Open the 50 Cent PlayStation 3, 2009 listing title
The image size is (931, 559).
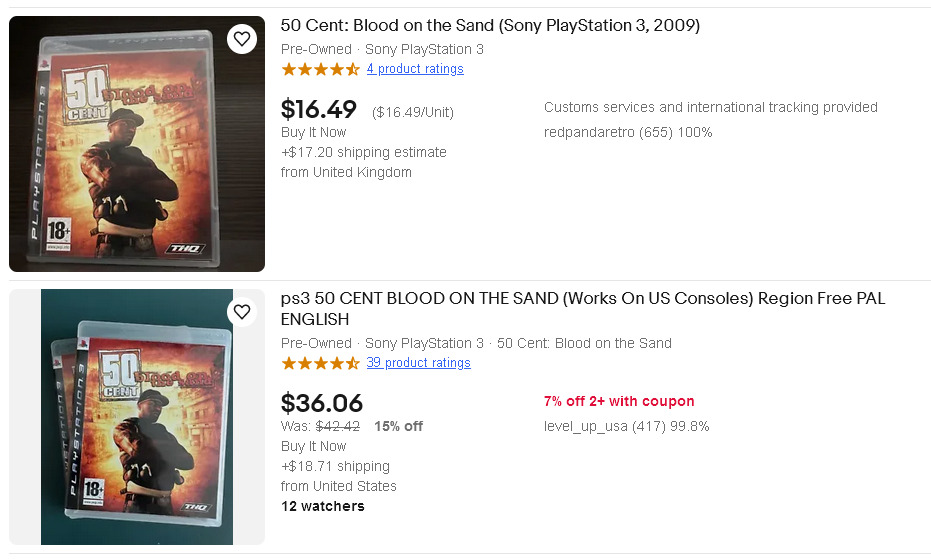(x=490, y=26)
